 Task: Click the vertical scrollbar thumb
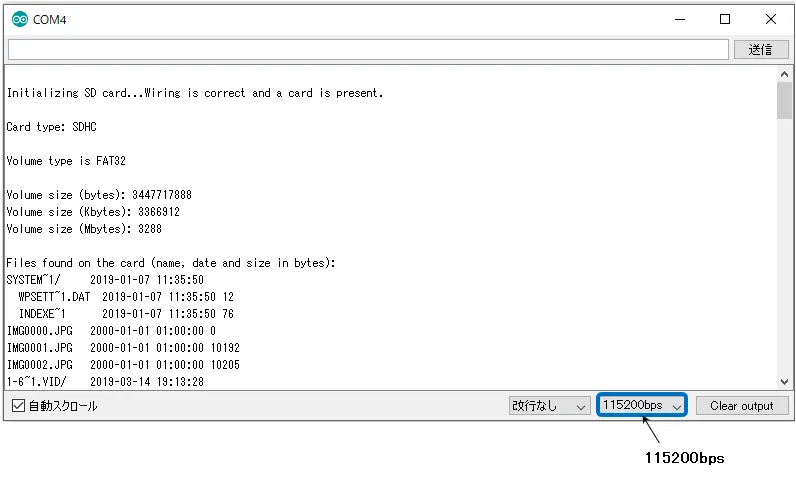pos(784,100)
